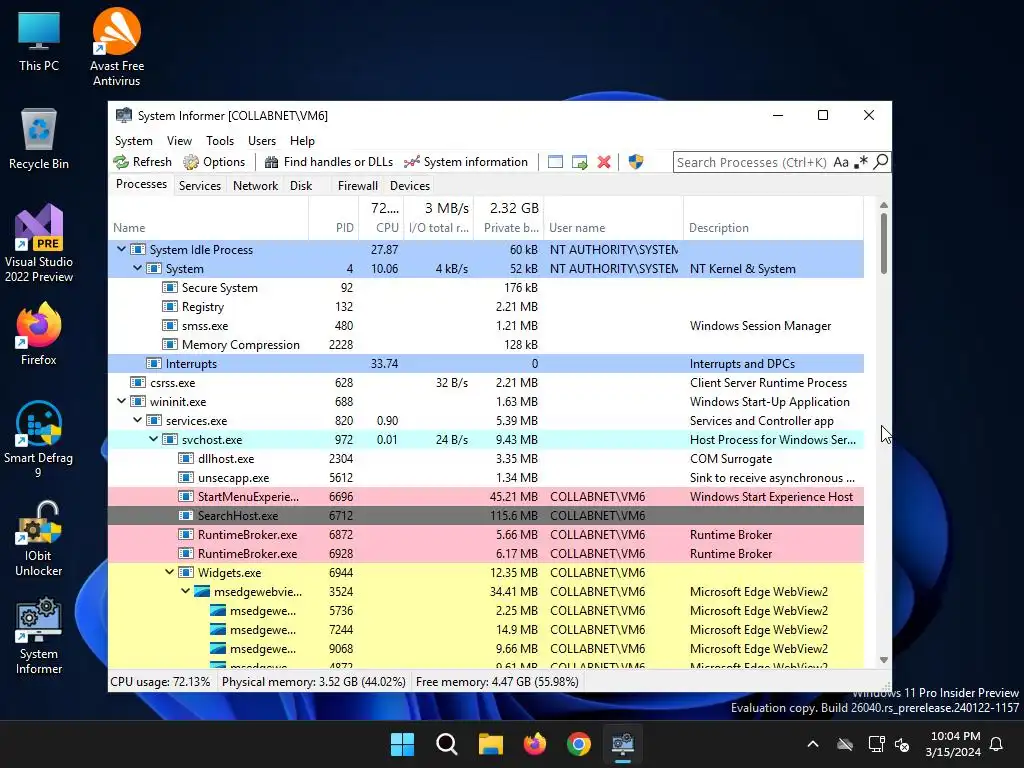
Task: Select Visual Studio 2022 Preview desktop icon
Action: (39, 243)
